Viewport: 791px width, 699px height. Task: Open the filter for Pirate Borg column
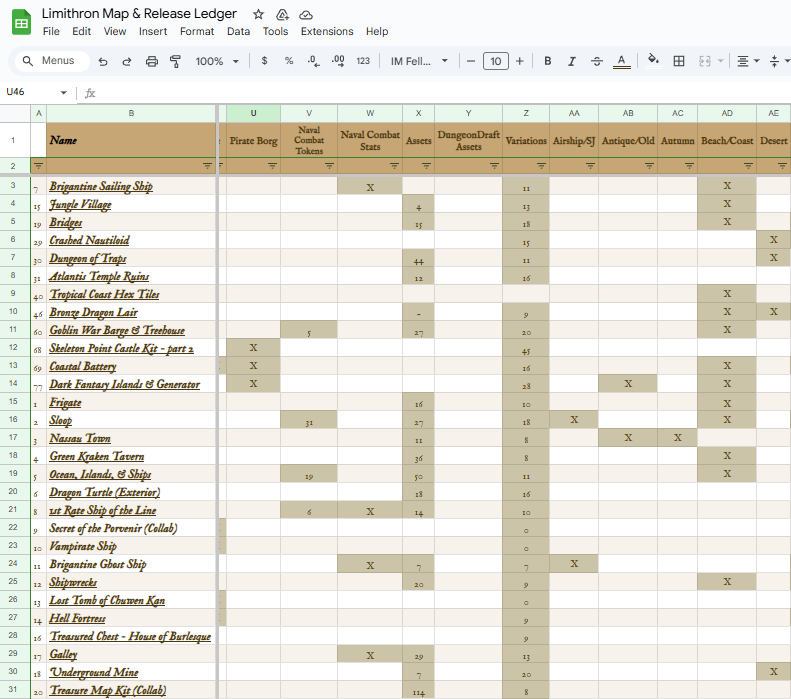[x=272, y=166]
